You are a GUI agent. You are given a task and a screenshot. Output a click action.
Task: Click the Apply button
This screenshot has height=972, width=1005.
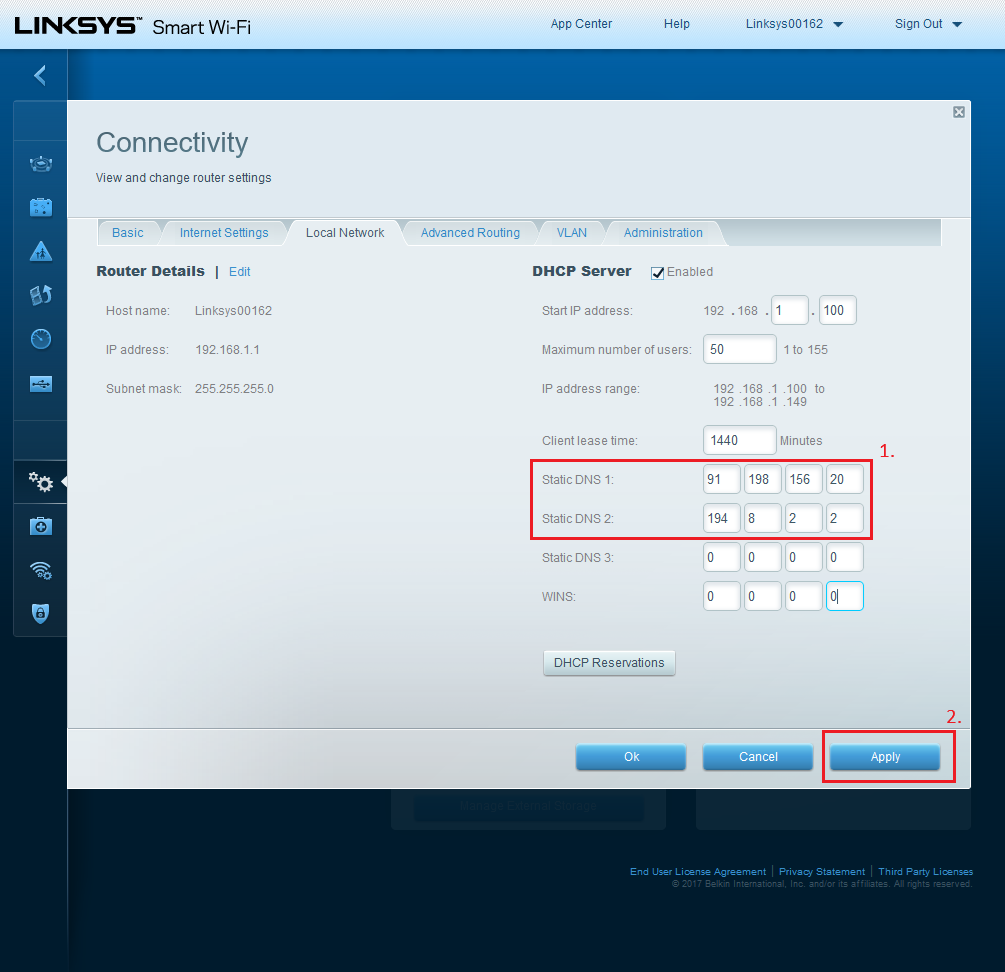[885, 757]
